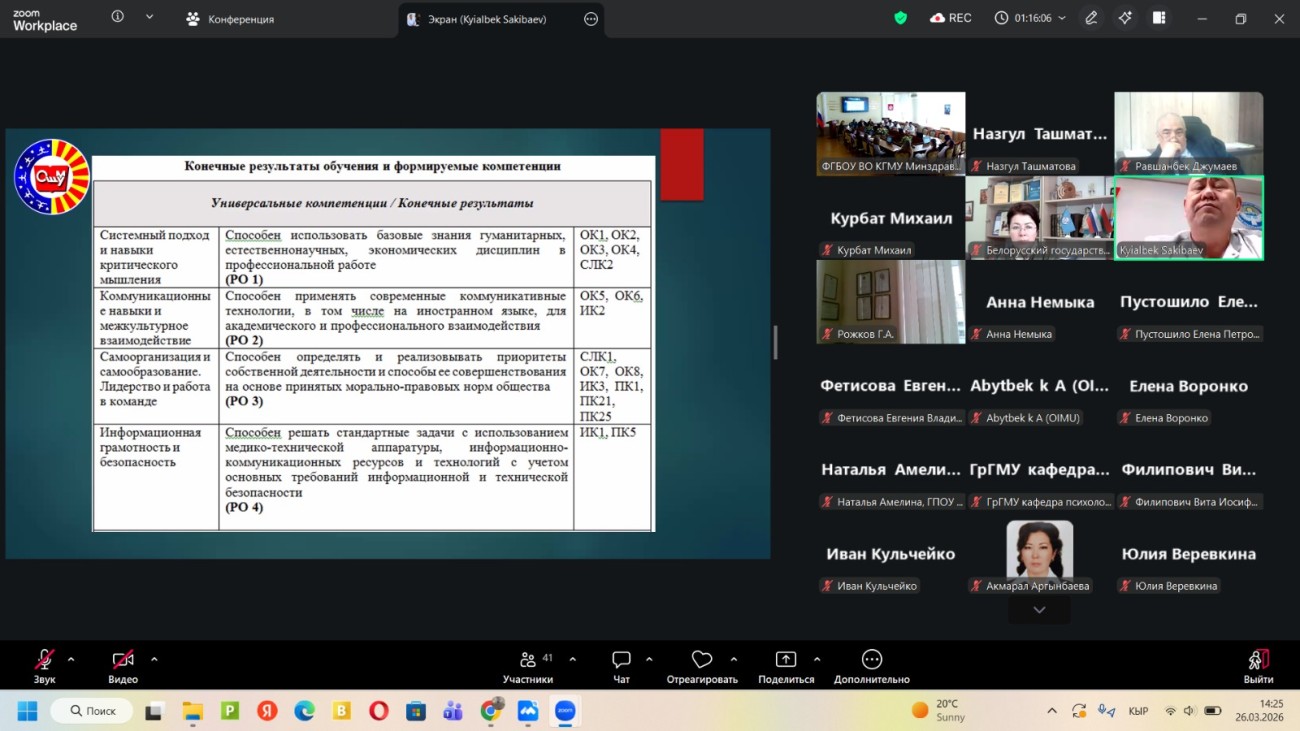
Task: Open the annotation pencil tool
Action: (x=1091, y=18)
